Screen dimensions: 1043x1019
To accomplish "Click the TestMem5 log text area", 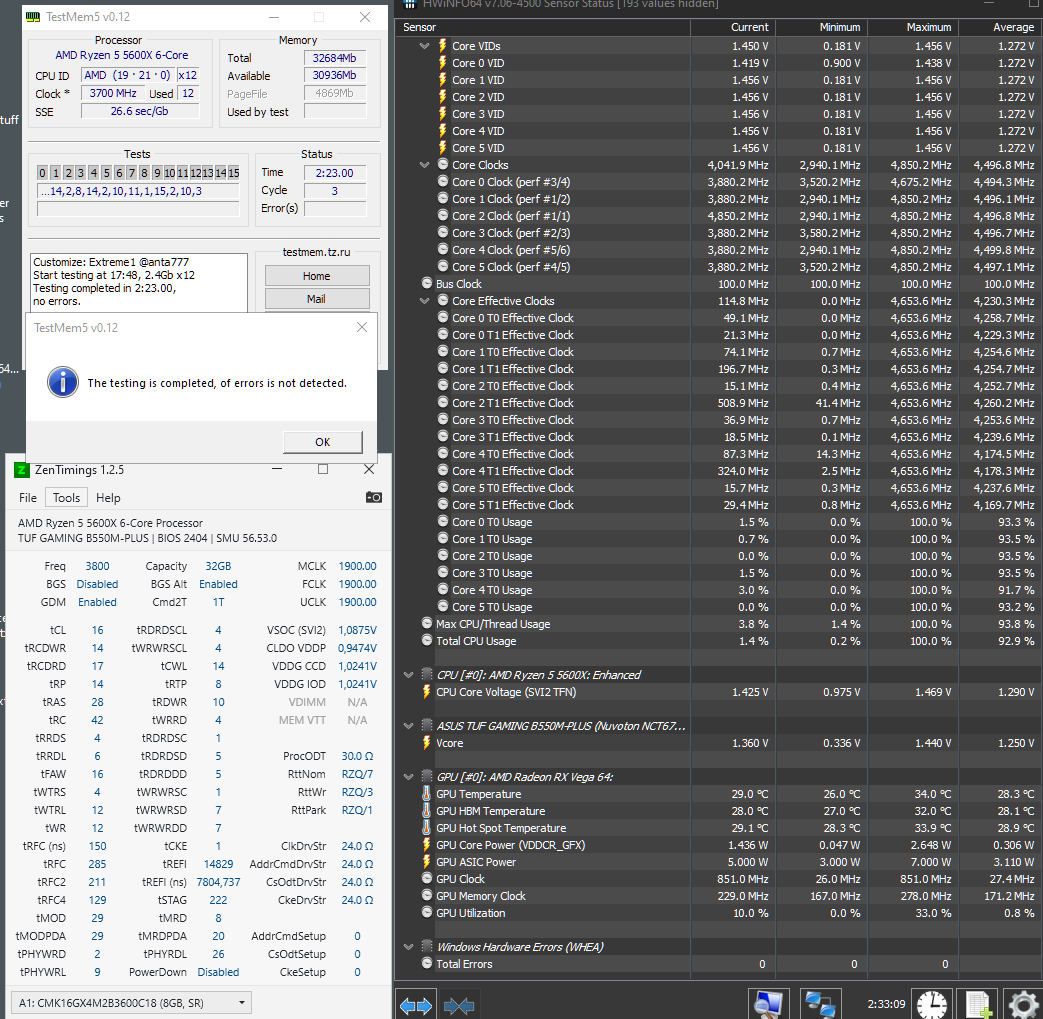I will pyautogui.click(x=139, y=283).
